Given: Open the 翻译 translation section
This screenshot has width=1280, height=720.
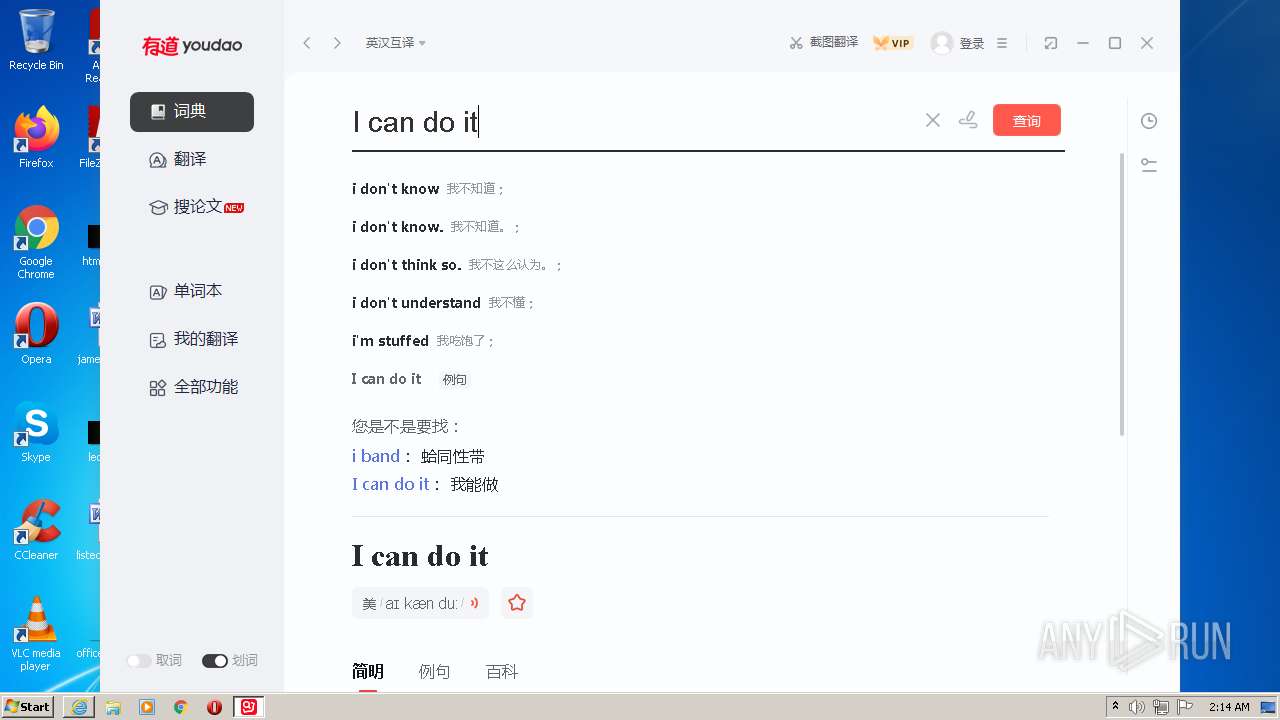Looking at the screenshot, I should click(178, 160).
